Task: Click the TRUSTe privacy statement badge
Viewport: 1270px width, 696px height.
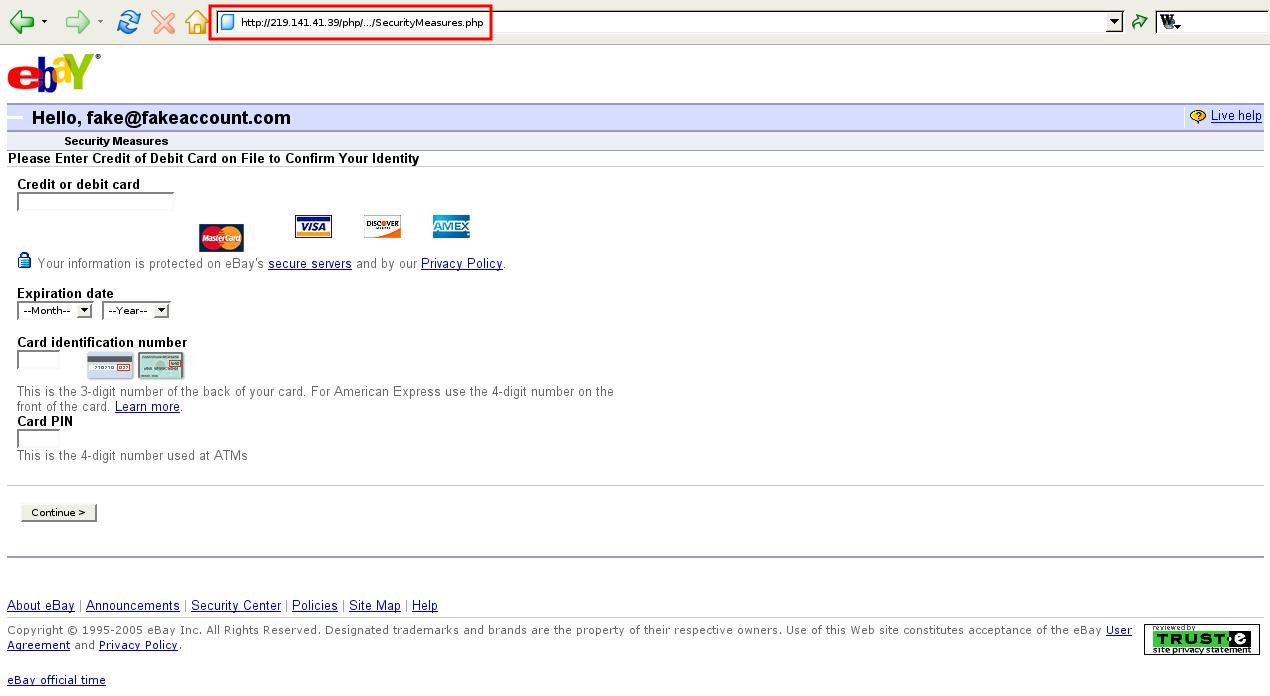Action: (1202, 639)
